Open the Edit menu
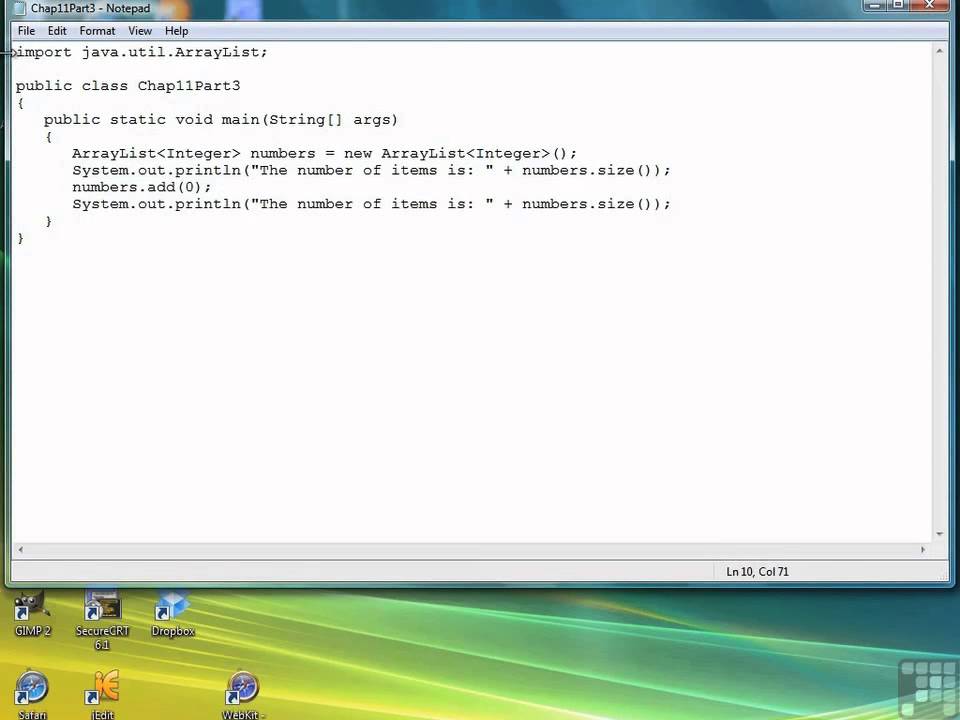Viewport: 960px width, 720px height. (57, 31)
